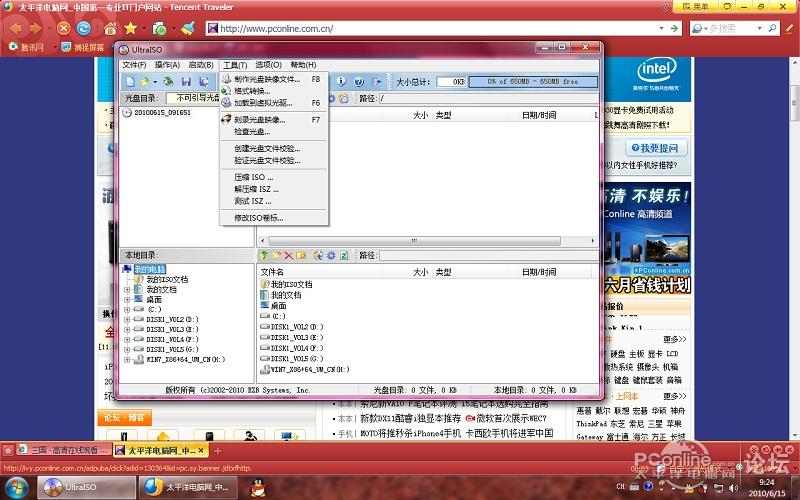The width and height of the screenshot is (800, 500).
Task: Click the folder icon next to the red X in local toolbar
Action: 301,255
